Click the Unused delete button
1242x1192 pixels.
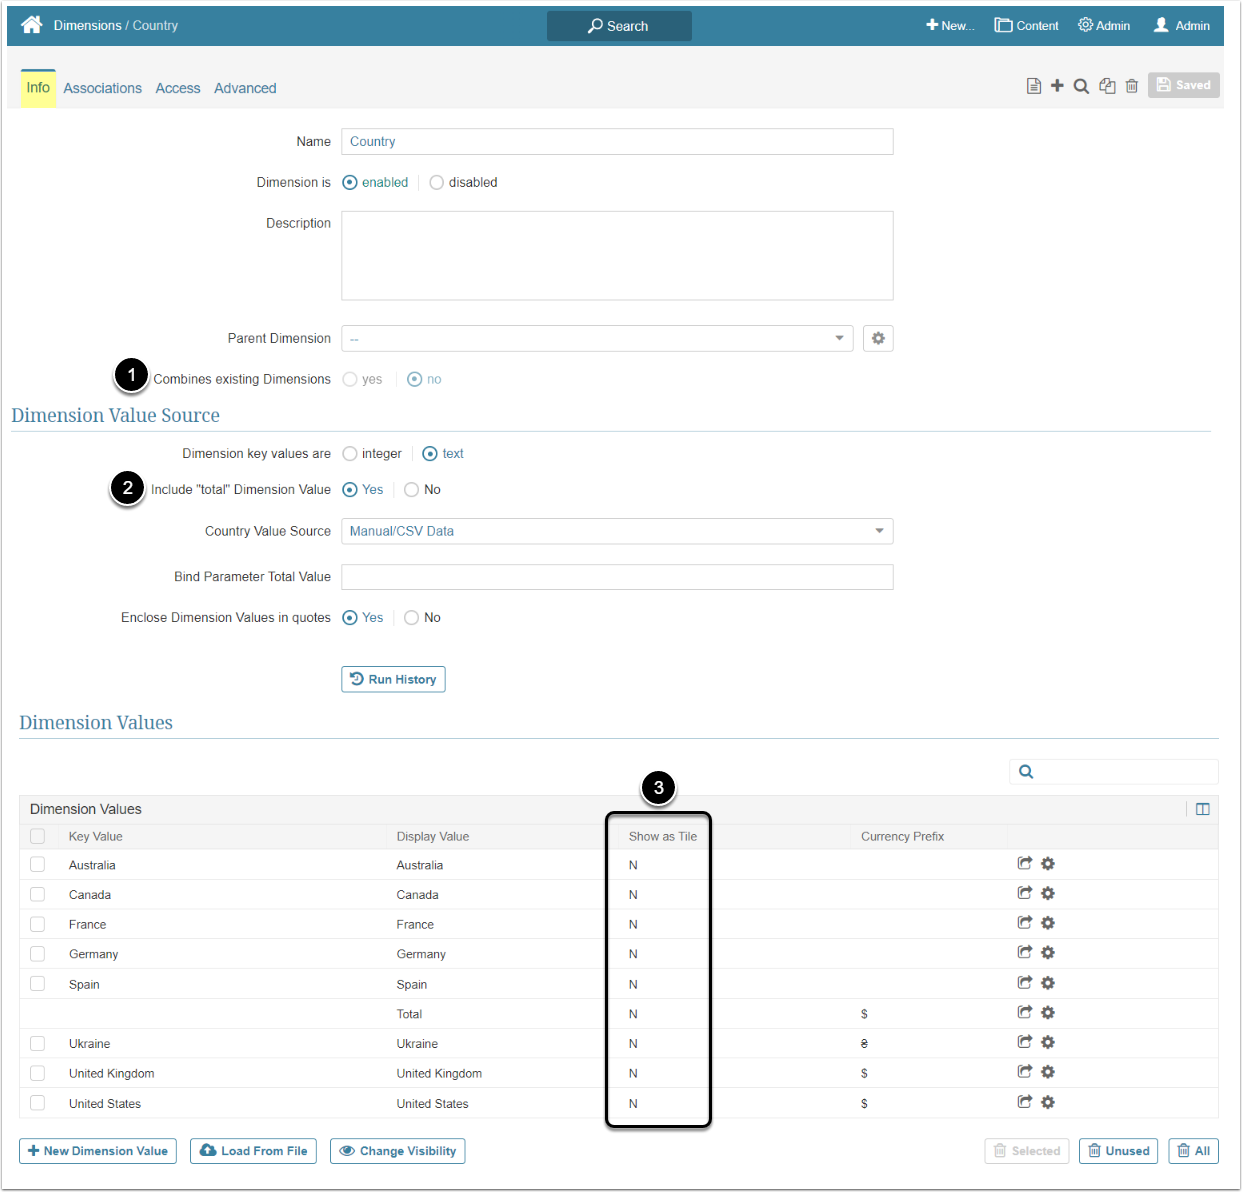point(1119,1151)
